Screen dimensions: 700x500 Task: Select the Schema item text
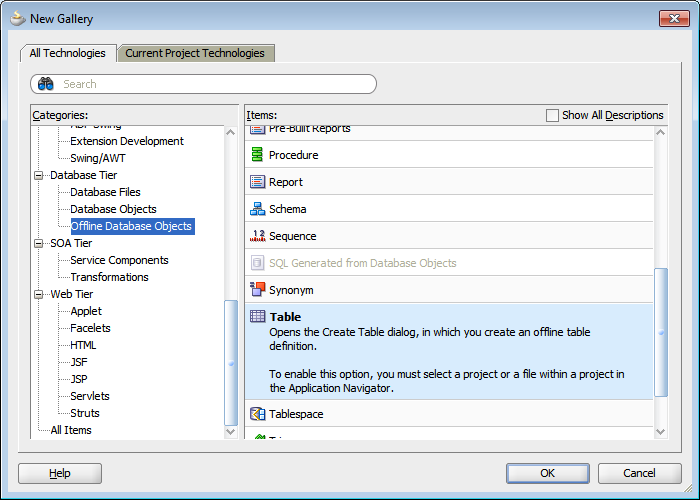coord(288,209)
